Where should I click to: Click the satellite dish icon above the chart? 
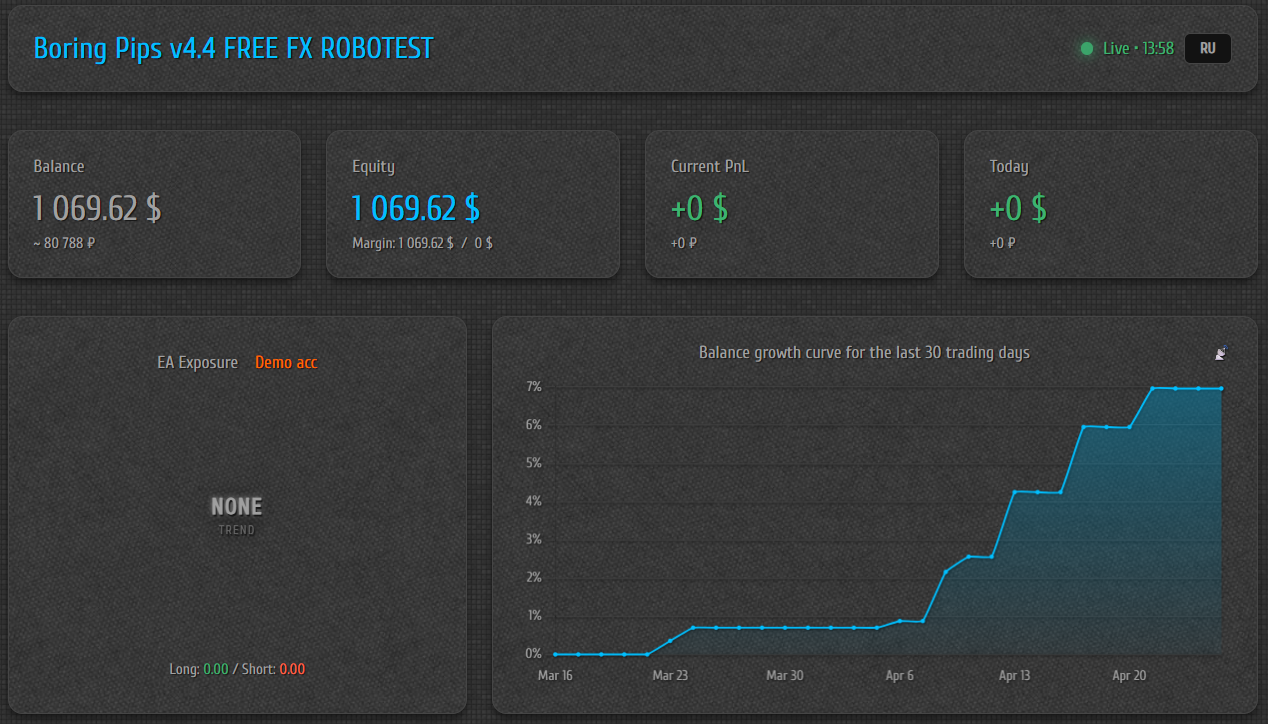click(1221, 353)
